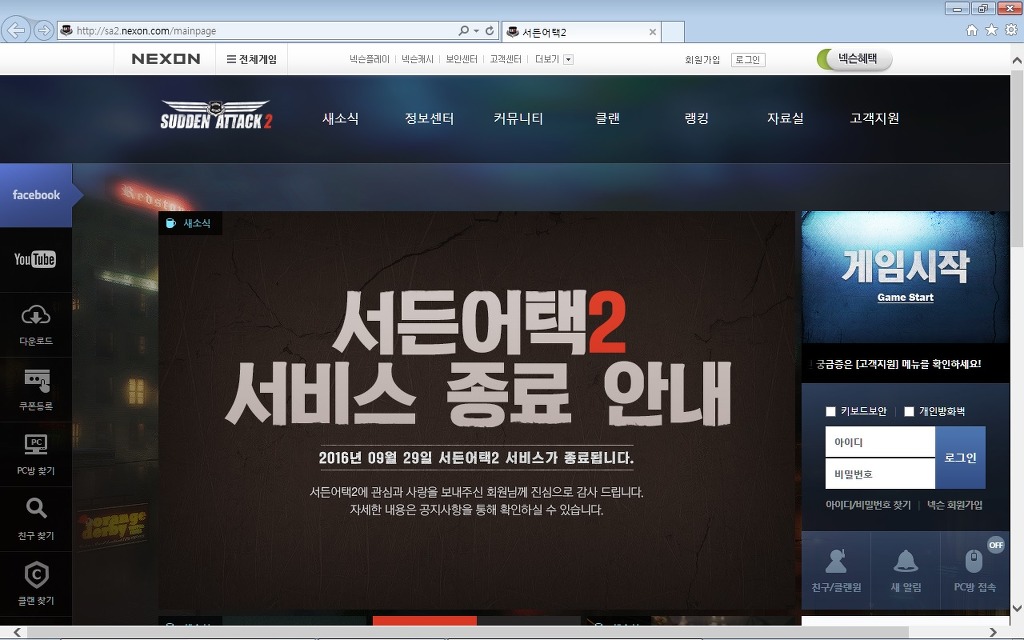Open the top bar 고객센터 link

tap(505, 59)
